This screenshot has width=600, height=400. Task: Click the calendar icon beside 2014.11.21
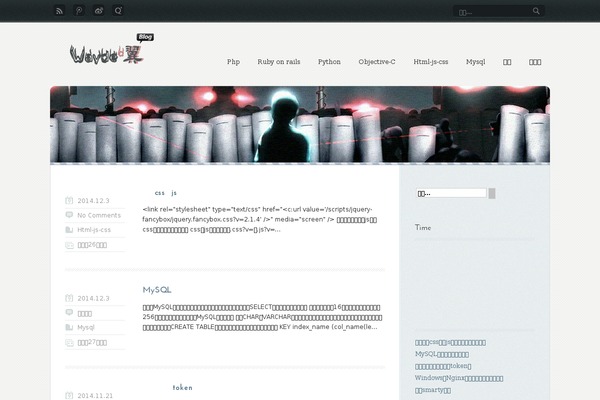click(x=69, y=395)
